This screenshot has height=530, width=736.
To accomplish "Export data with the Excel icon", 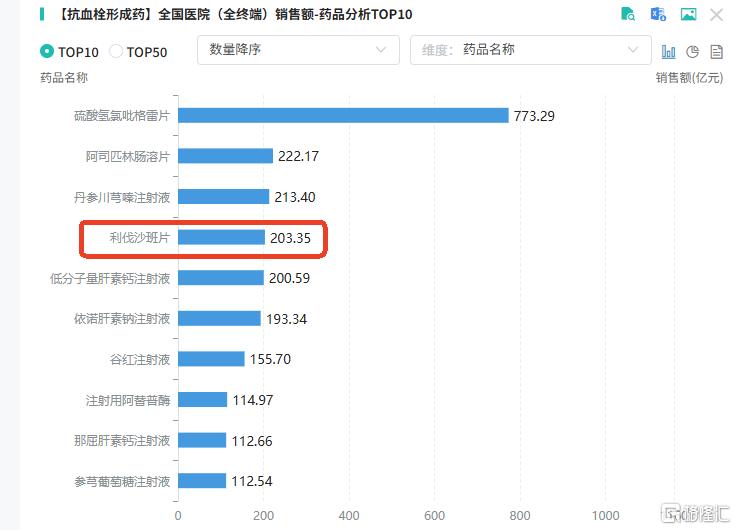I will (658, 14).
